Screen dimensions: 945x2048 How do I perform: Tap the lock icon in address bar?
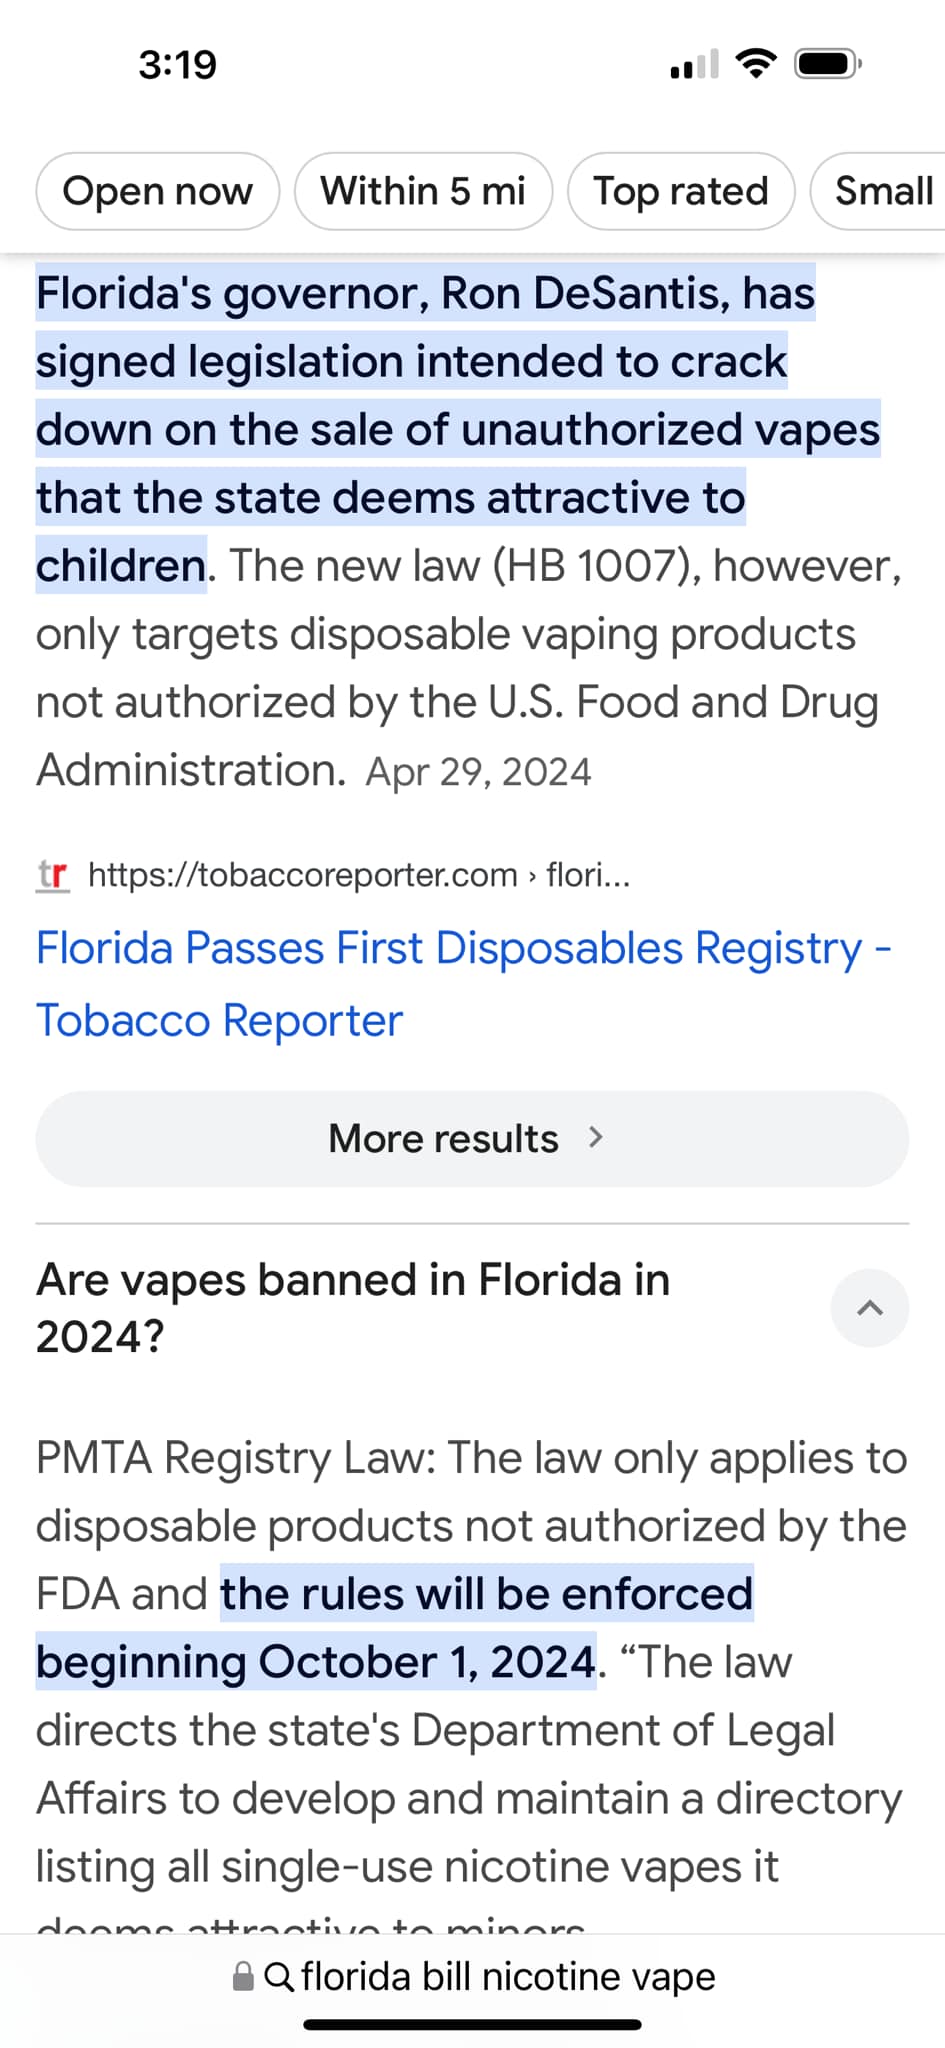(243, 1976)
